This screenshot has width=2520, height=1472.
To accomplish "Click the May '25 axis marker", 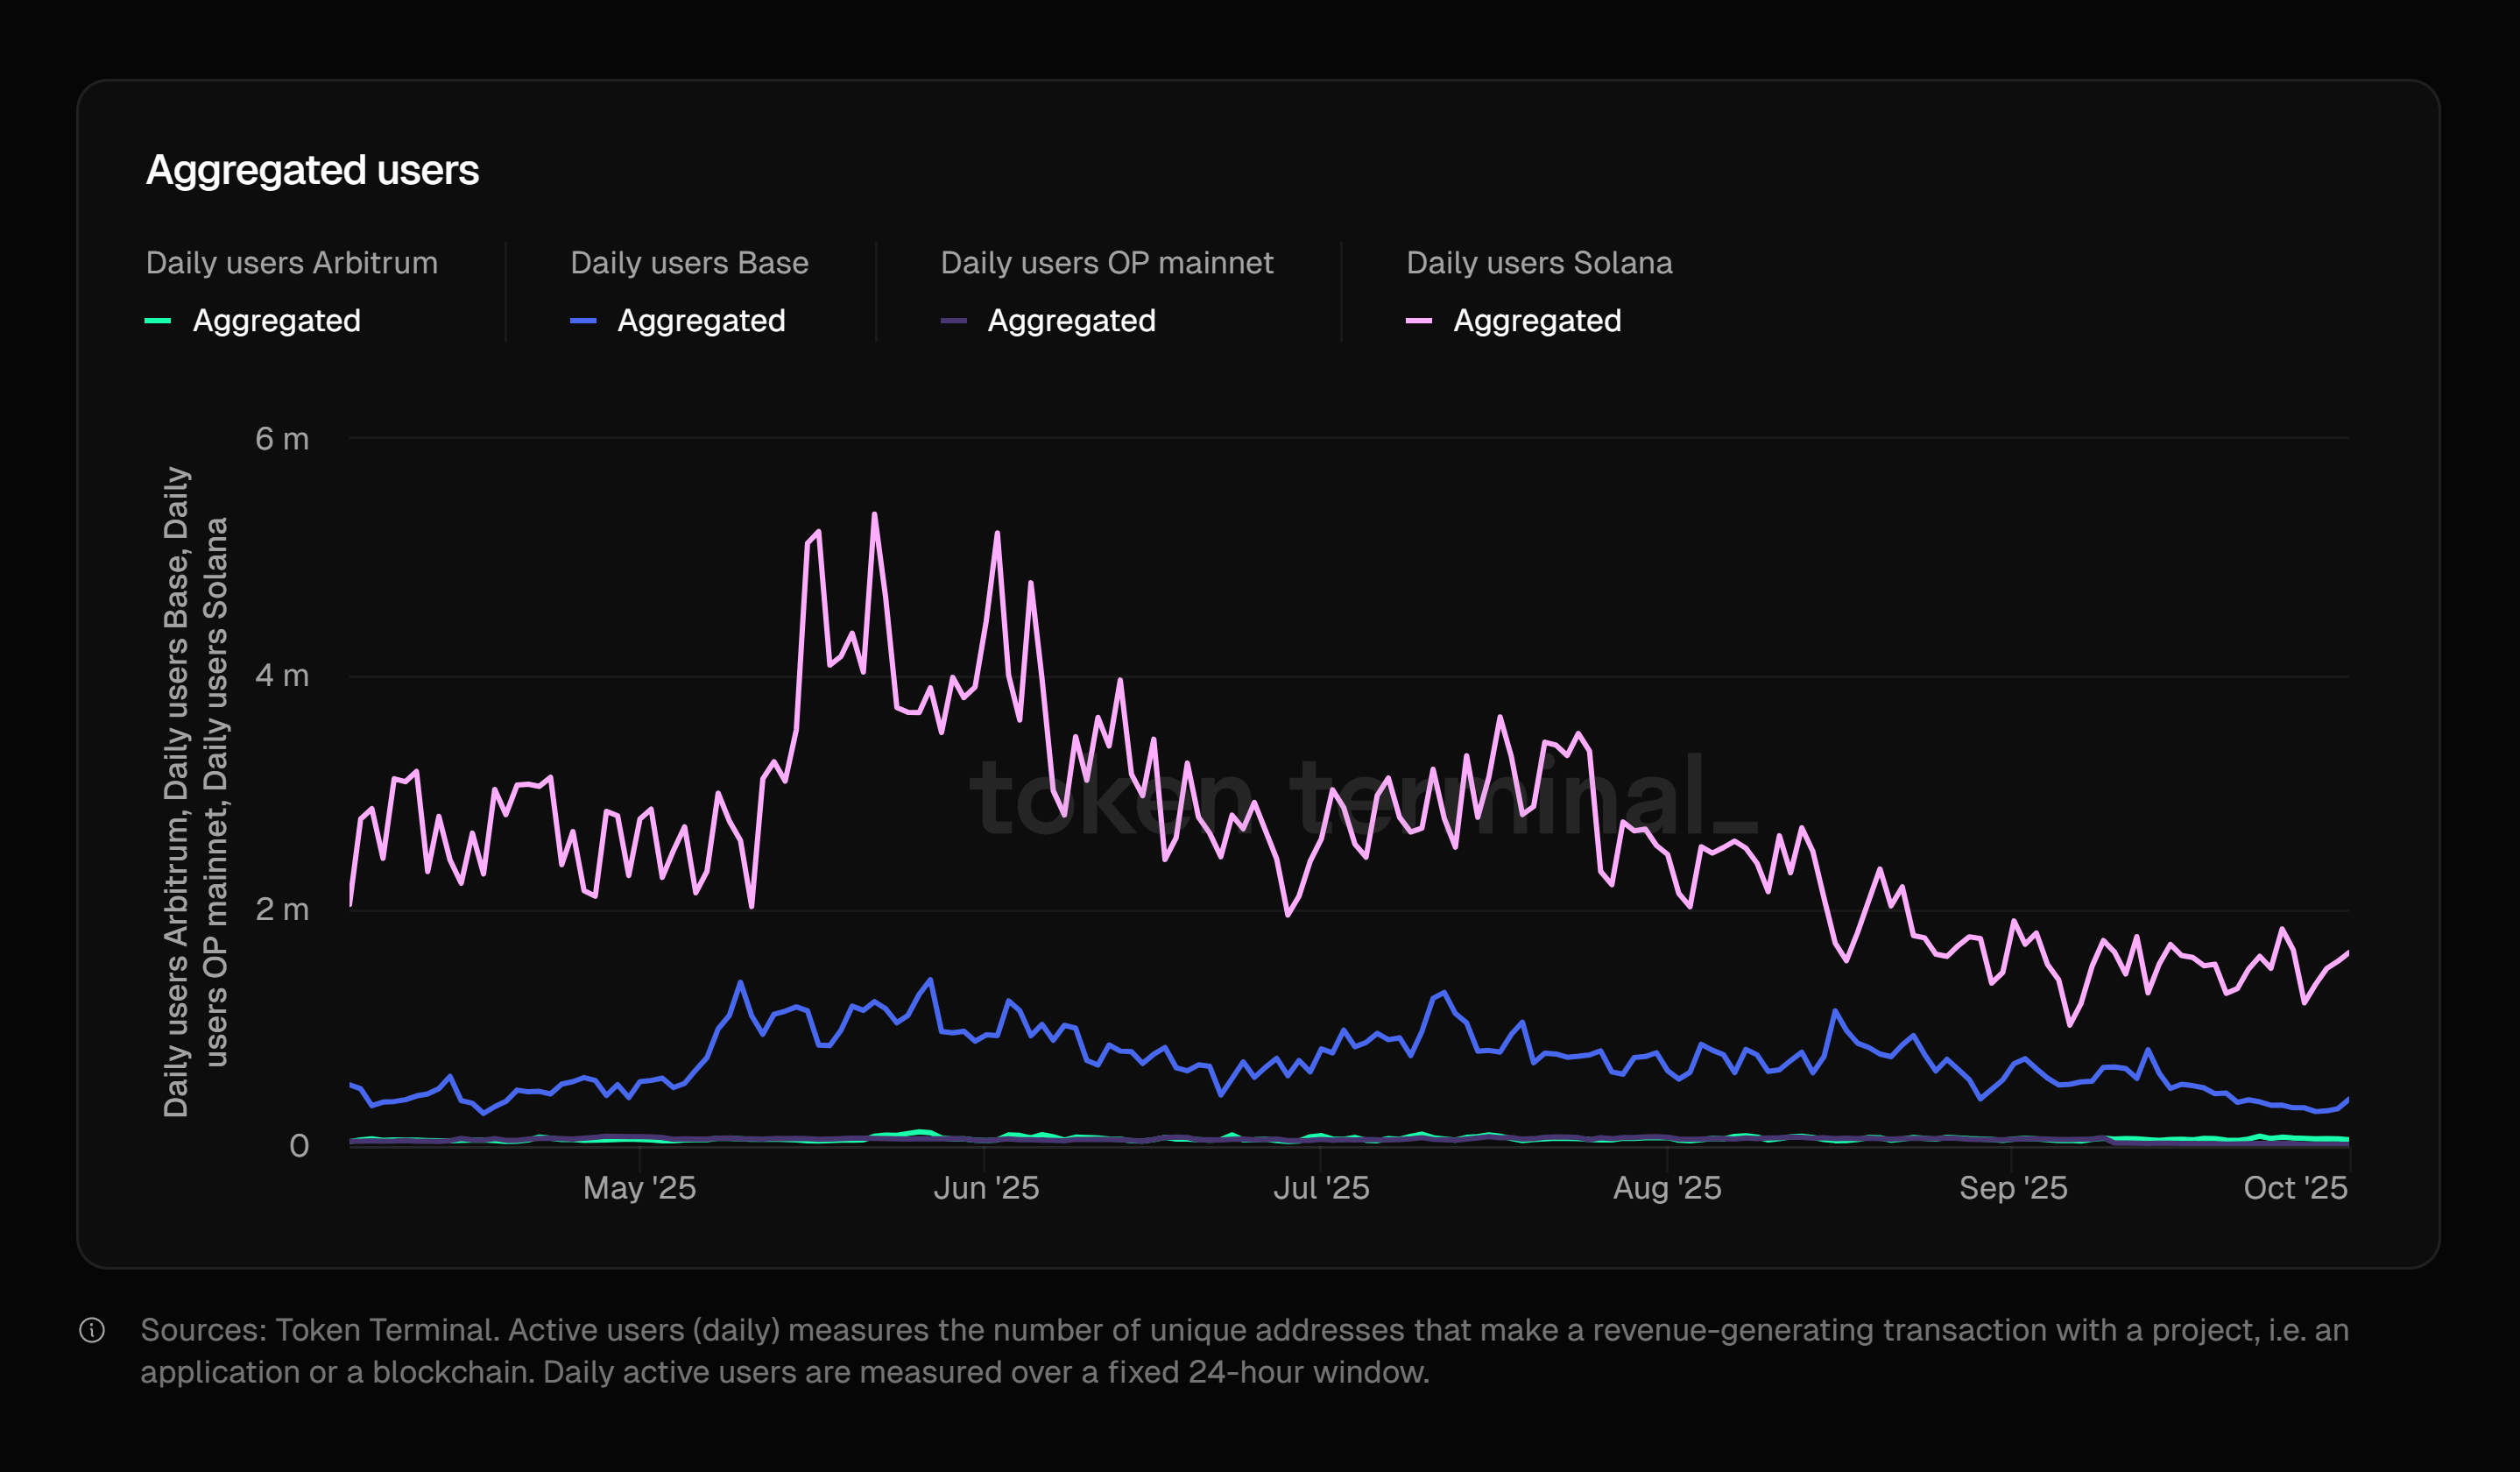I will 639,1188.
